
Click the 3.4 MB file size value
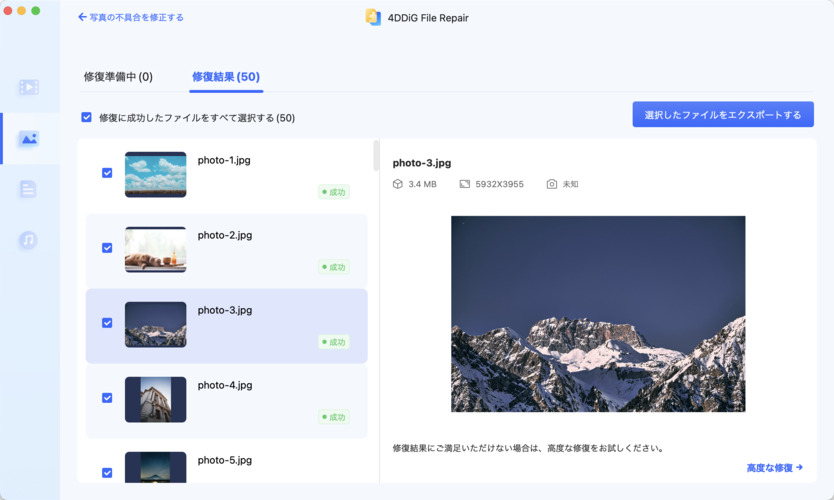click(x=422, y=184)
